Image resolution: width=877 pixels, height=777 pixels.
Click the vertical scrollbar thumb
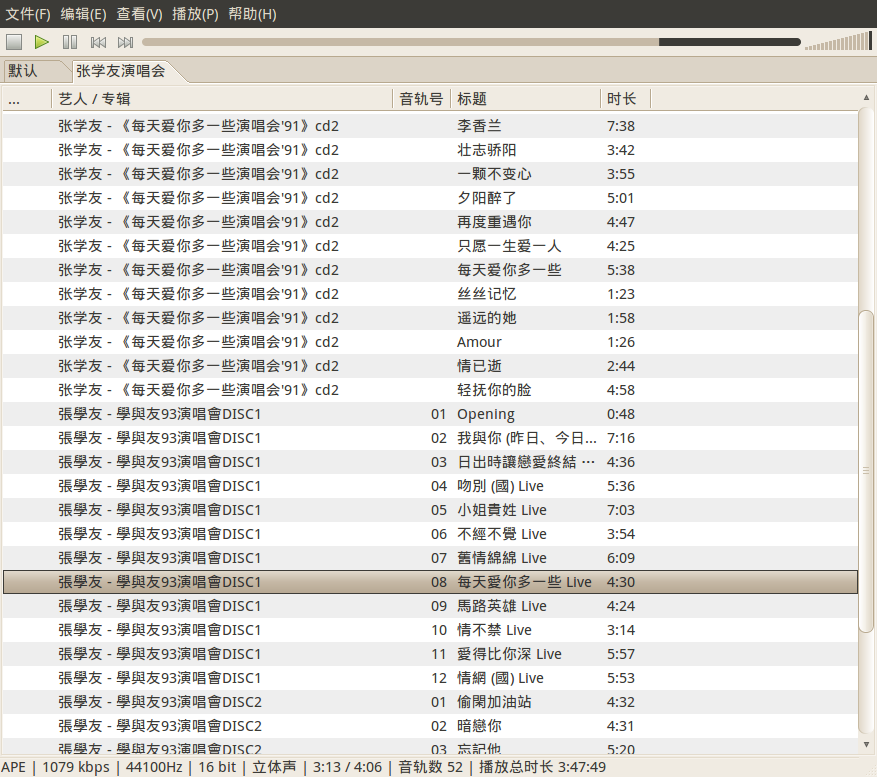tap(866, 471)
